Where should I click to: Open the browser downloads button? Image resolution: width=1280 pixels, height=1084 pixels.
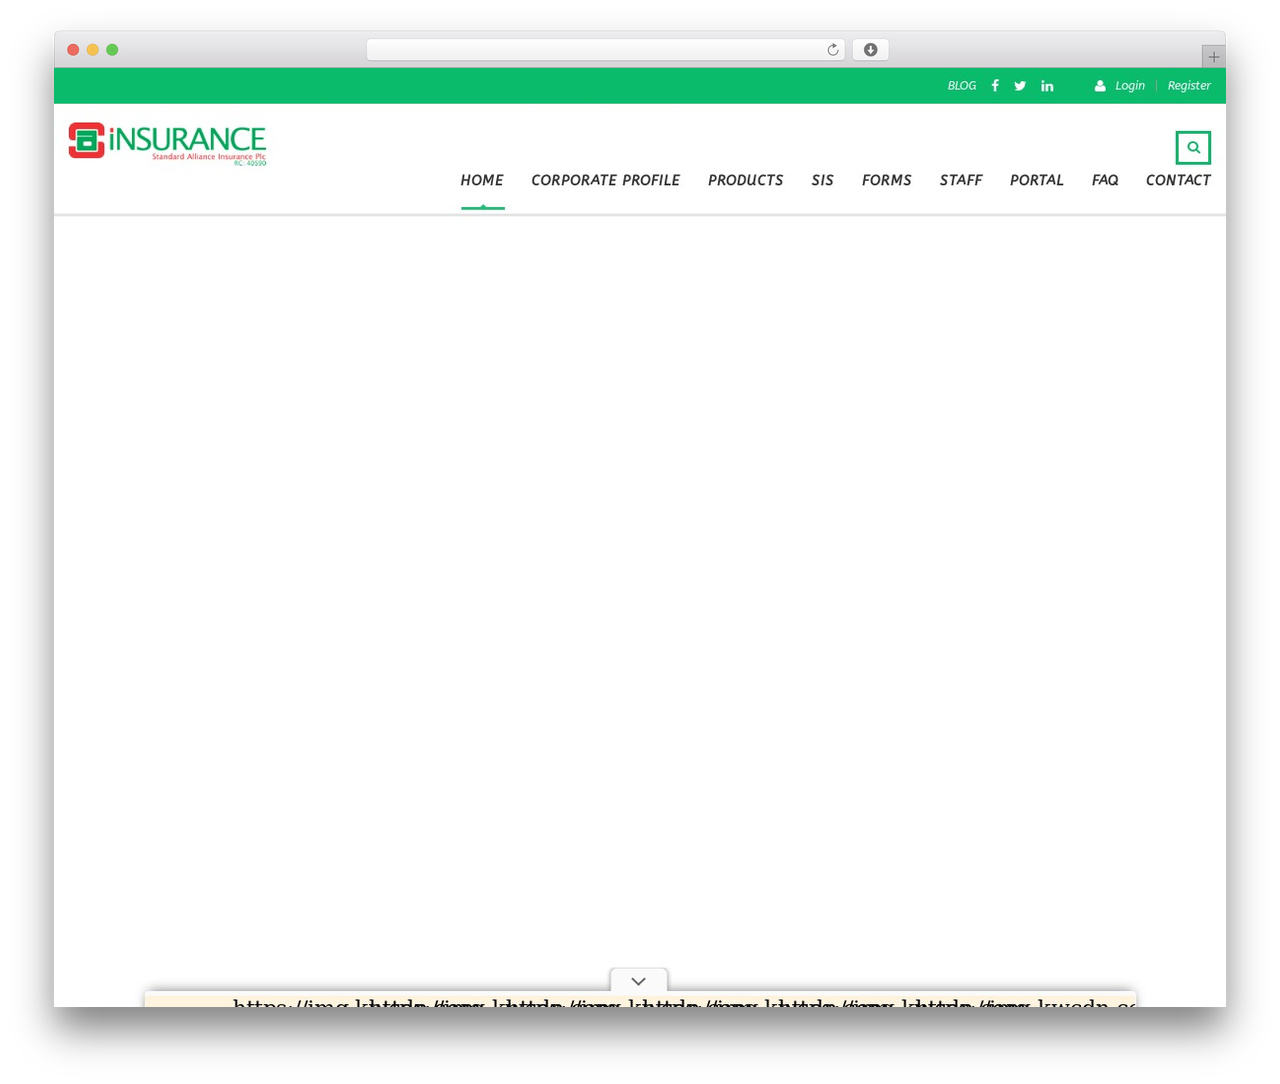pyautogui.click(x=870, y=50)
